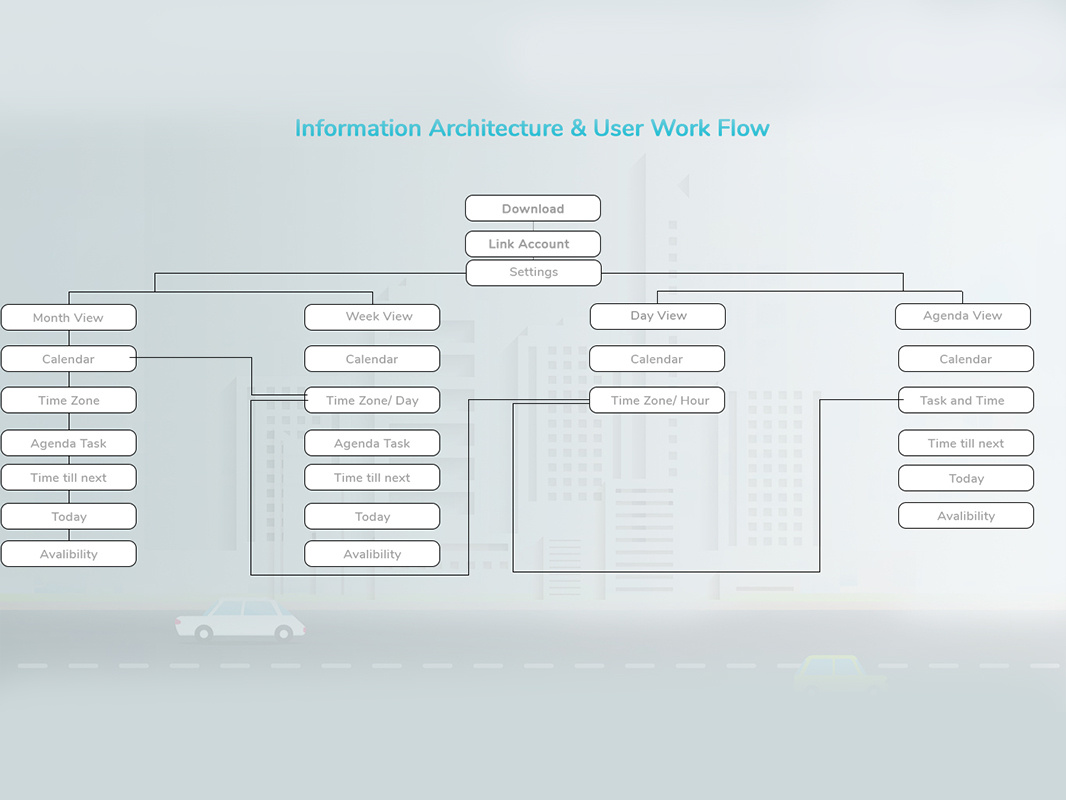
Task: Select Calendar under Month View
Action: (66, 358)
